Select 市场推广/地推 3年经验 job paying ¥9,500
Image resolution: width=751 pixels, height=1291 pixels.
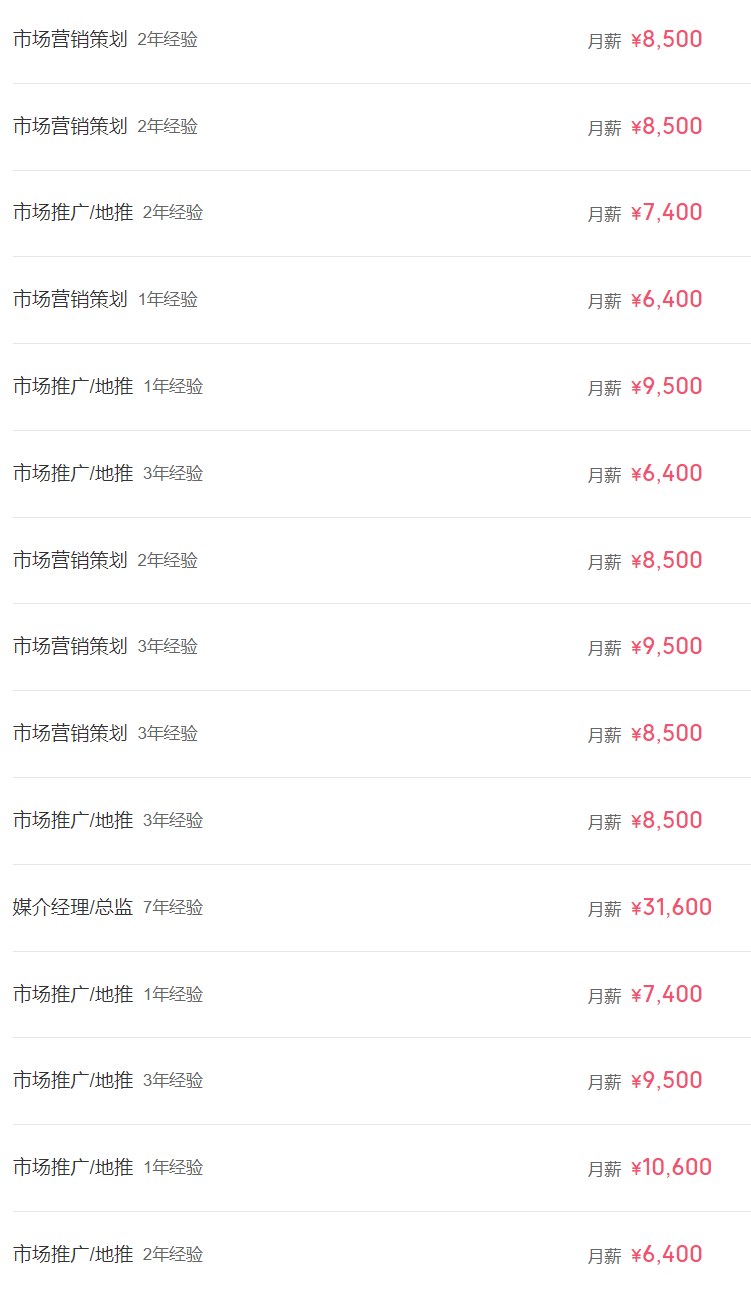pyautogui.click(x=73, y=1081)
